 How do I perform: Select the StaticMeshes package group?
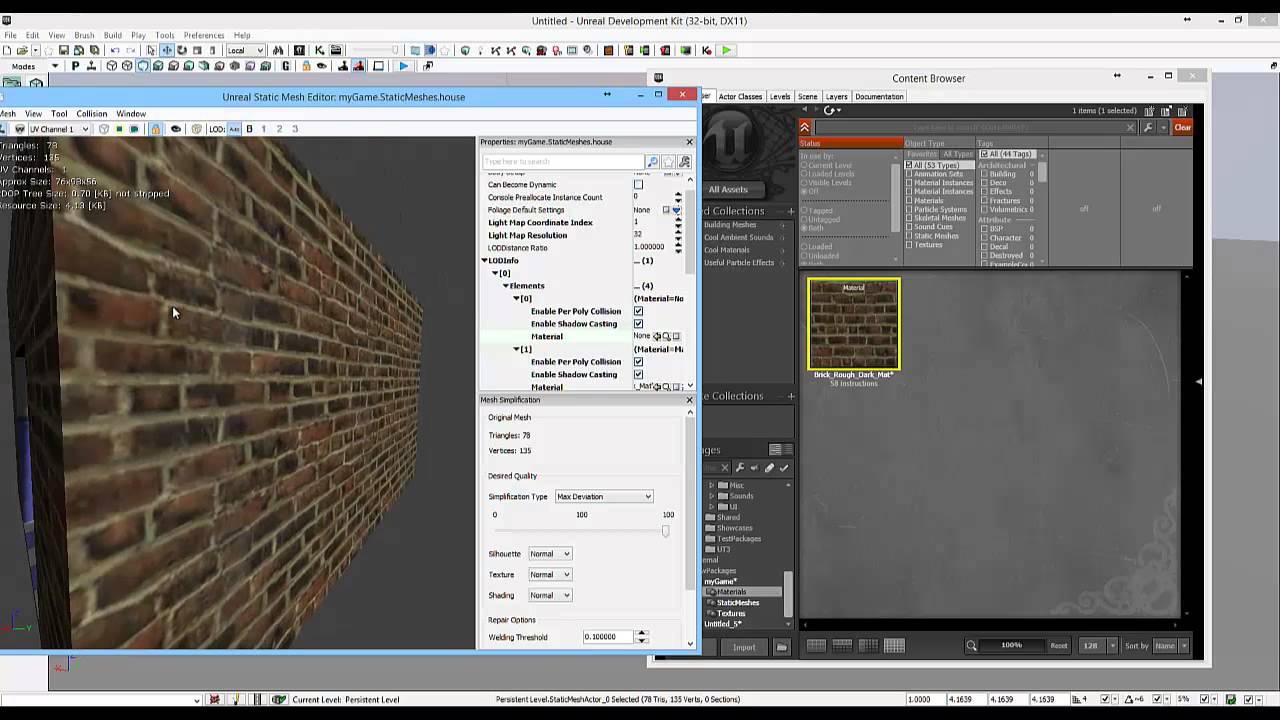point(737,603)
